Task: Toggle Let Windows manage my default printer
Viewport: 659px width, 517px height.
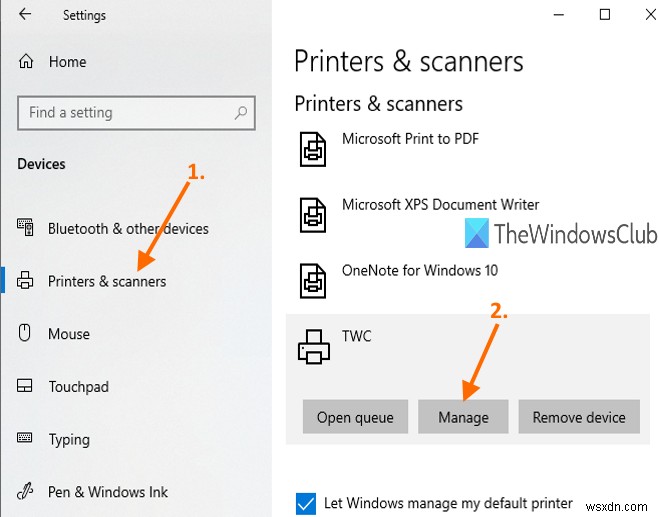Action: click(x=306, y=504)
